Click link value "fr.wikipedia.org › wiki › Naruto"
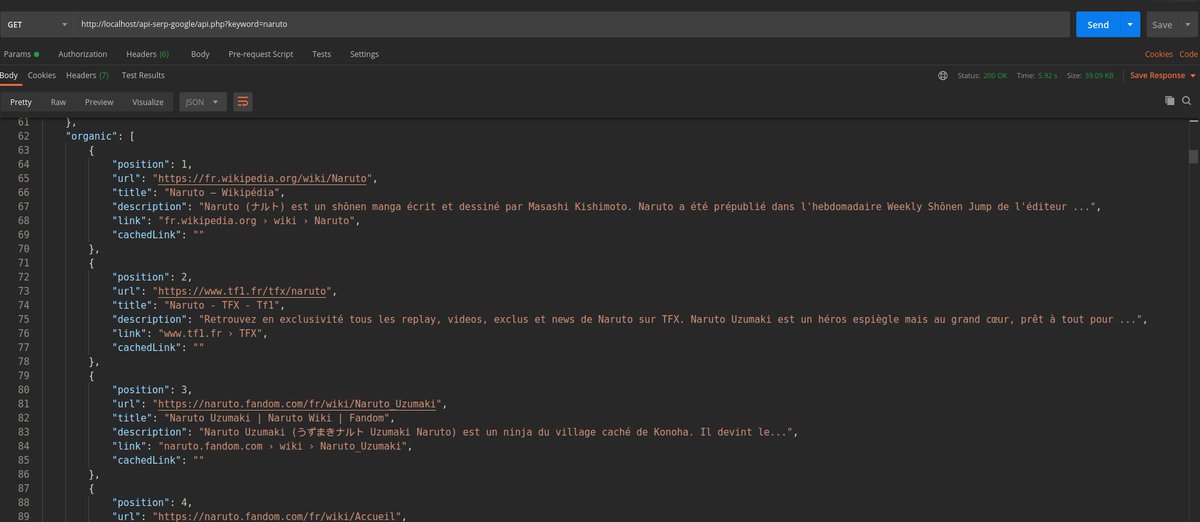The image size is (1200, 522). (255, 221)
